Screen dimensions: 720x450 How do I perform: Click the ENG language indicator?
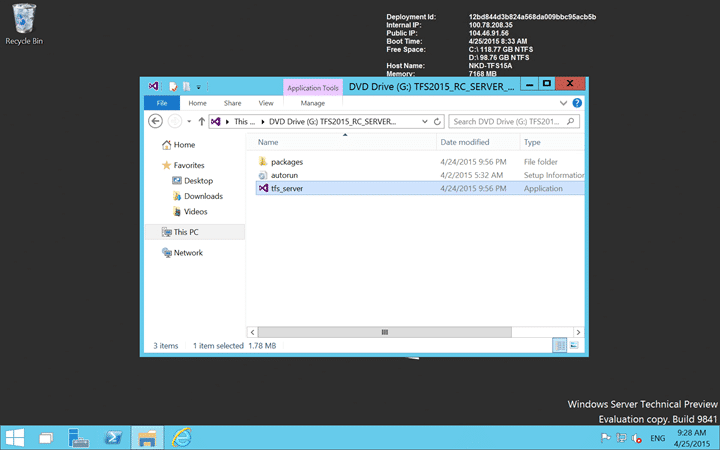658,439
